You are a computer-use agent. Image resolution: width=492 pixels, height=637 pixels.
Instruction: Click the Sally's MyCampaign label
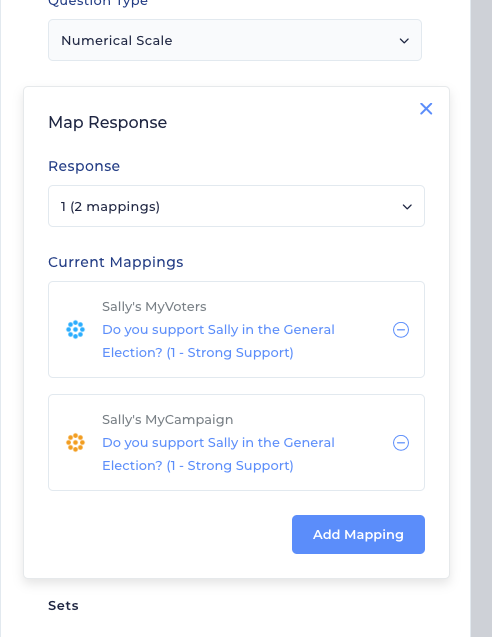click(167, 420)
